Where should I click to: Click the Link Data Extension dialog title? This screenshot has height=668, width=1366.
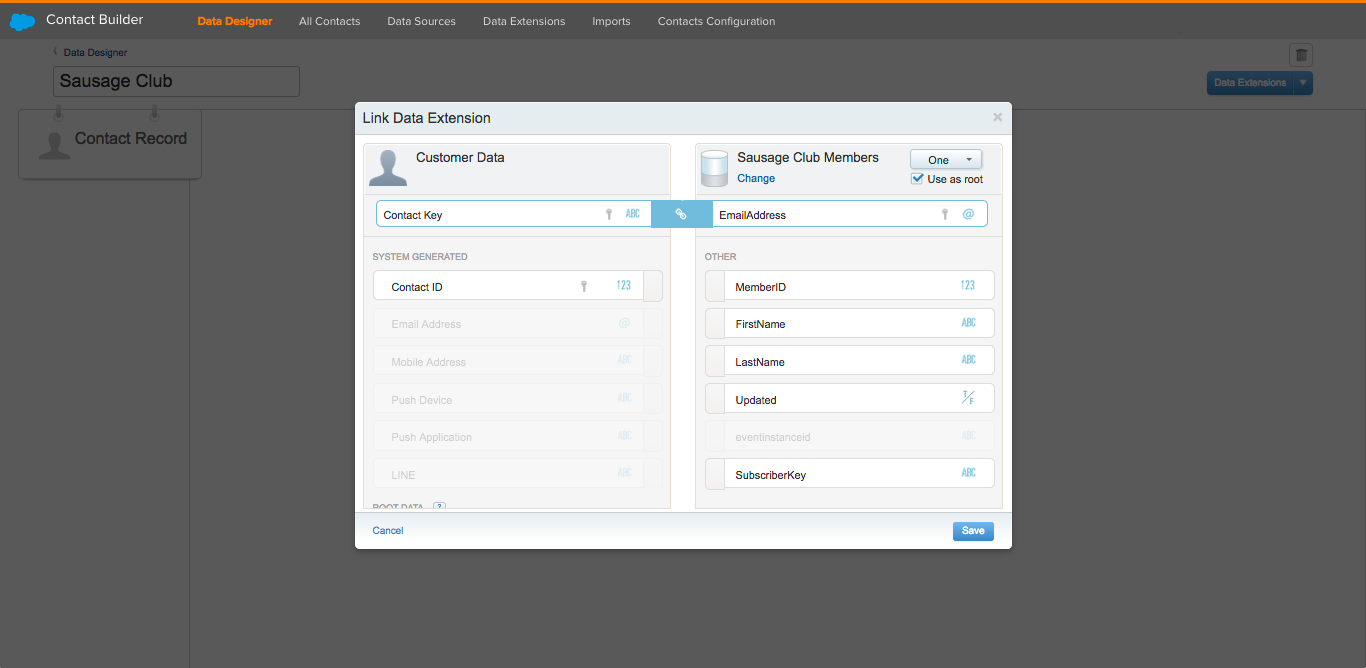[427, 118]
